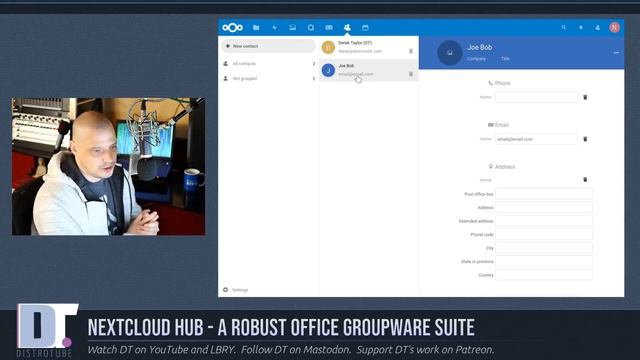Click the Company field

tap(476, 59)
